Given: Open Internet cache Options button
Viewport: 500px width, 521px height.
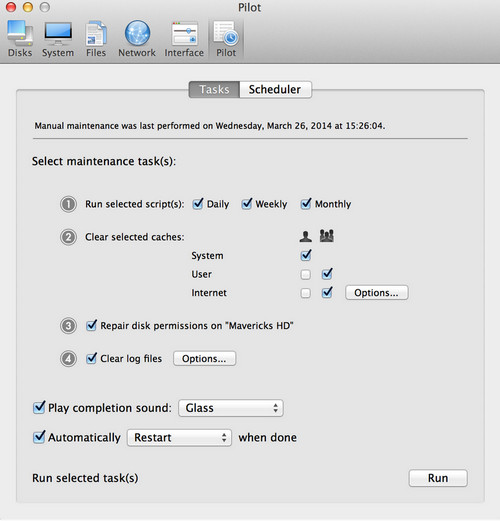Looking at the screenshot, I should click(x=376, y=293).
